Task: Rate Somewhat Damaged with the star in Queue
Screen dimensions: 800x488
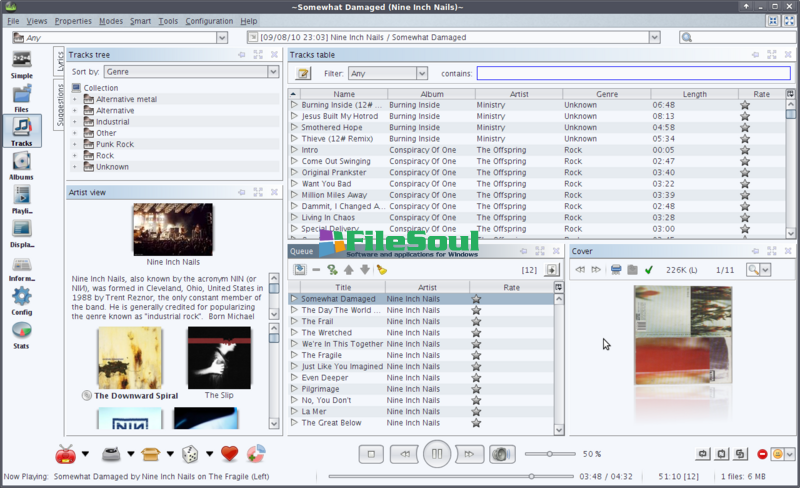Action: click(476, 299)
